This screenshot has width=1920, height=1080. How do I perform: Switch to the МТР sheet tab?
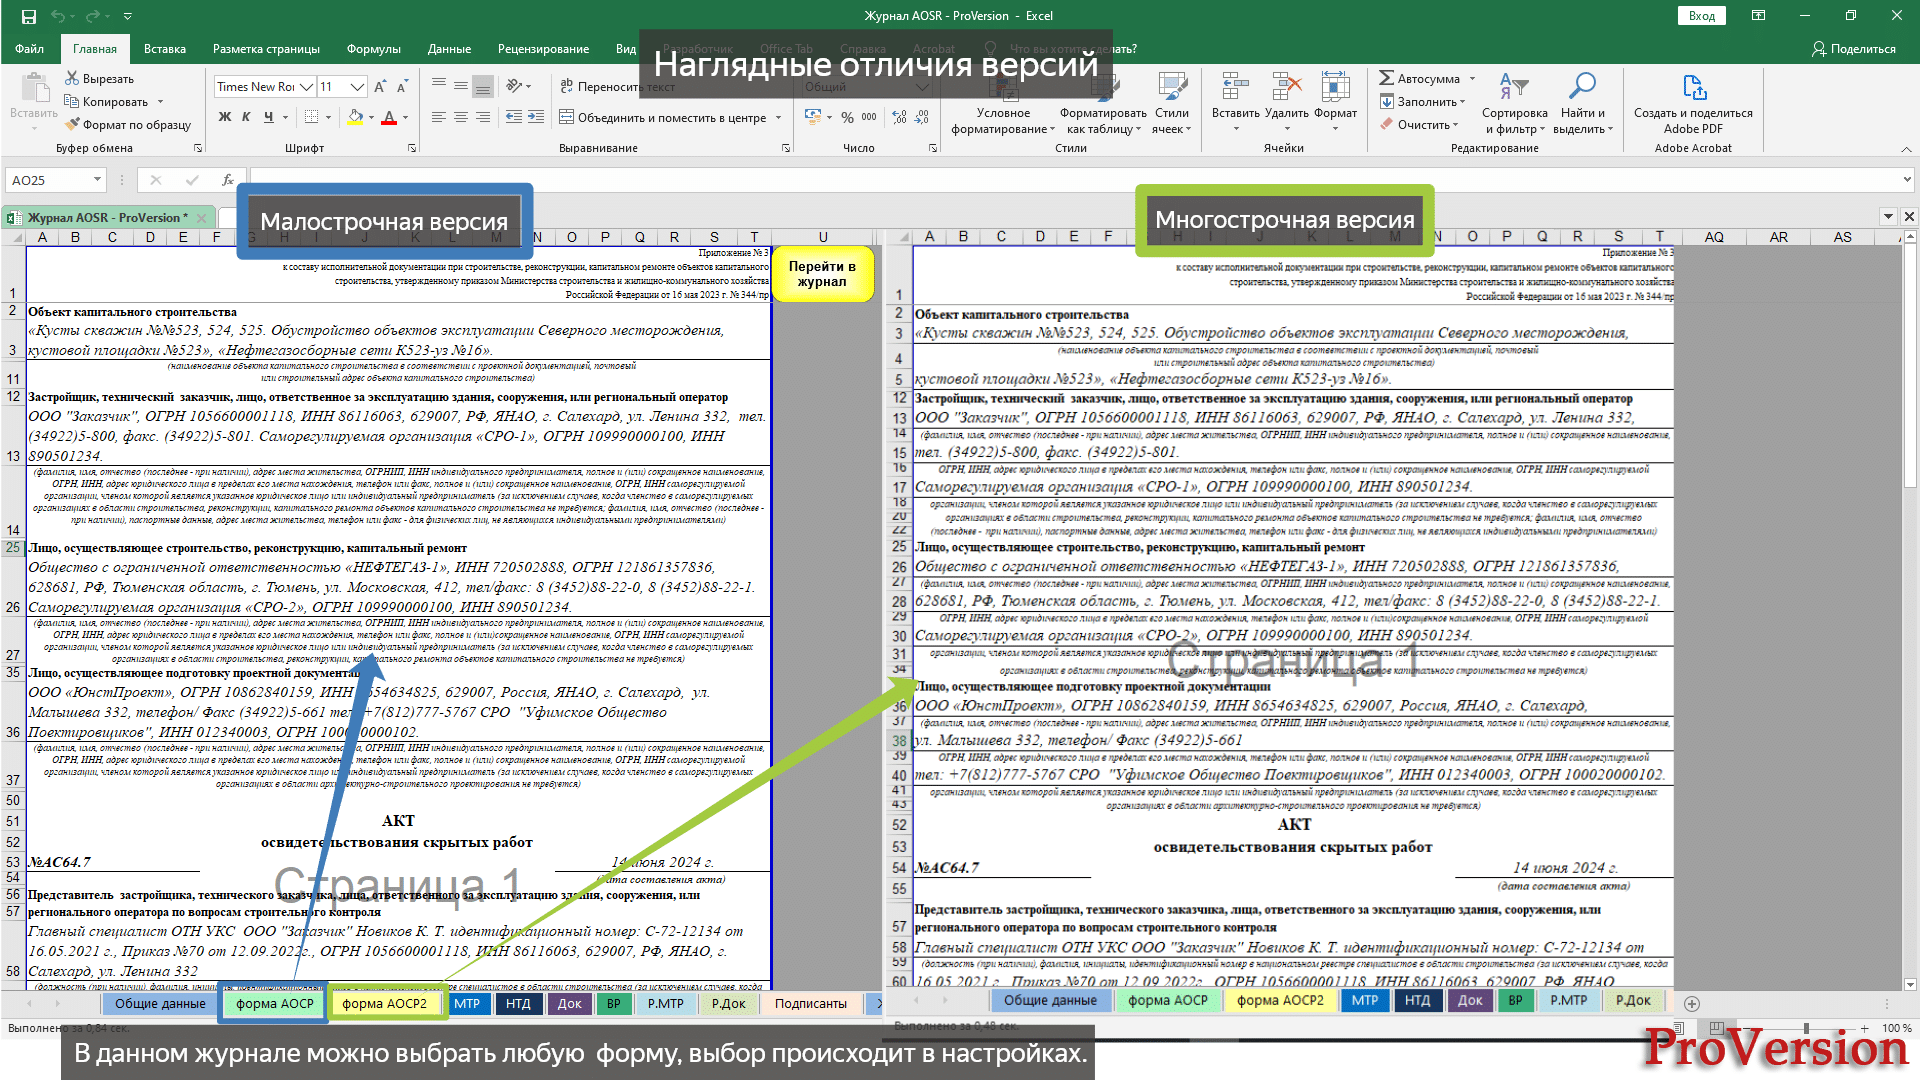click(467, 1003)
